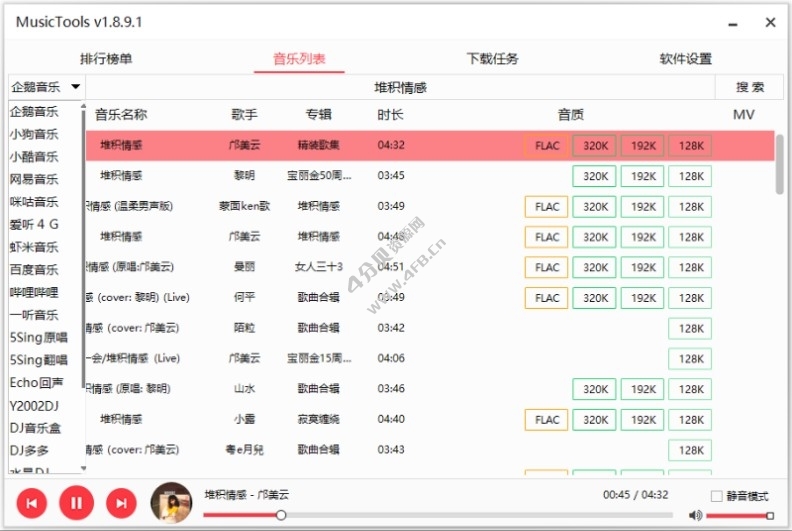Minimize the MusicTools window
Screen dimensions: 792x531
(733, 23)
